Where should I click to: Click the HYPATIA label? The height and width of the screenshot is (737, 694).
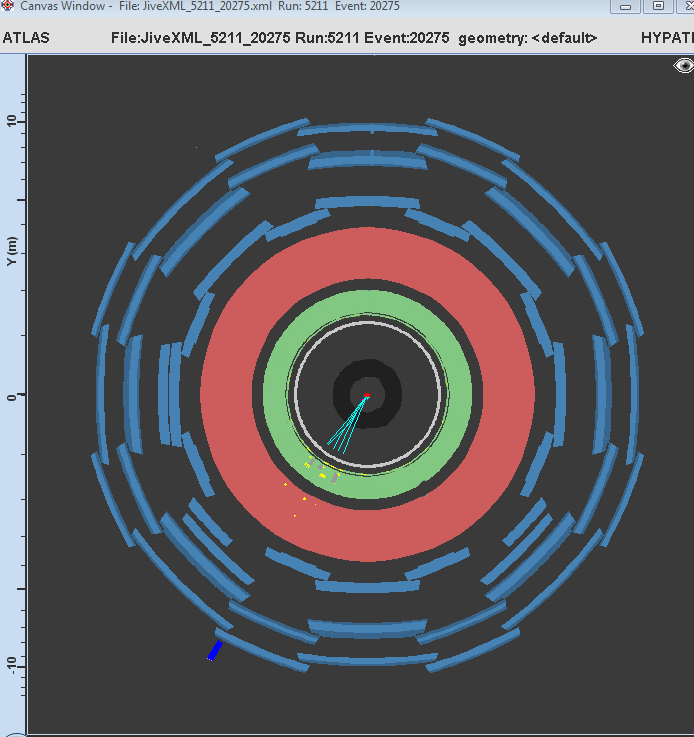(667, 38)
